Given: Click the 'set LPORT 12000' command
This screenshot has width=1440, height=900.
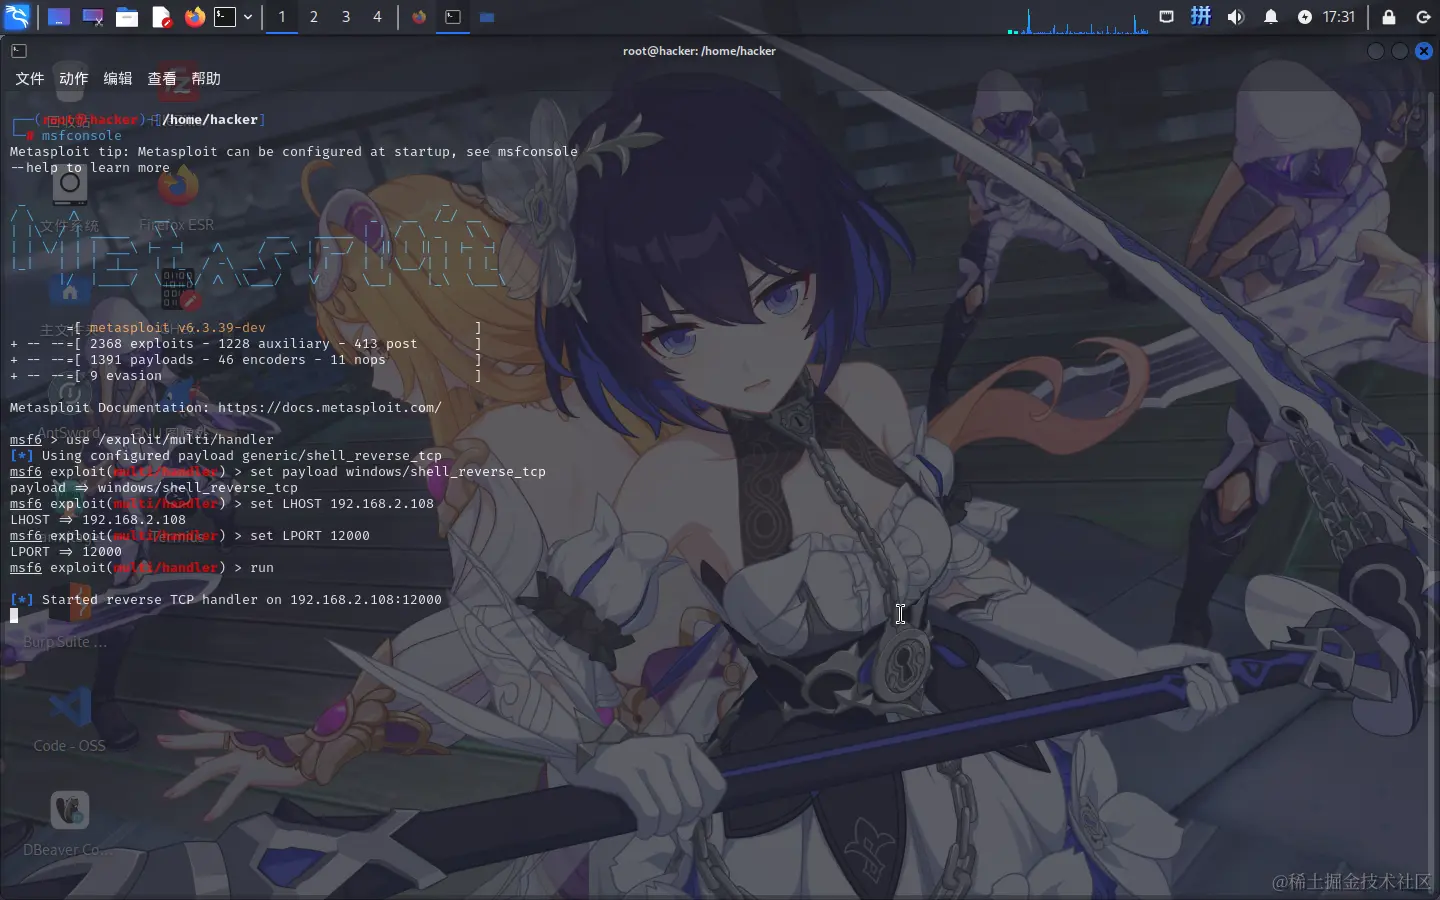Looking at the screenshot, I should 310,536.
